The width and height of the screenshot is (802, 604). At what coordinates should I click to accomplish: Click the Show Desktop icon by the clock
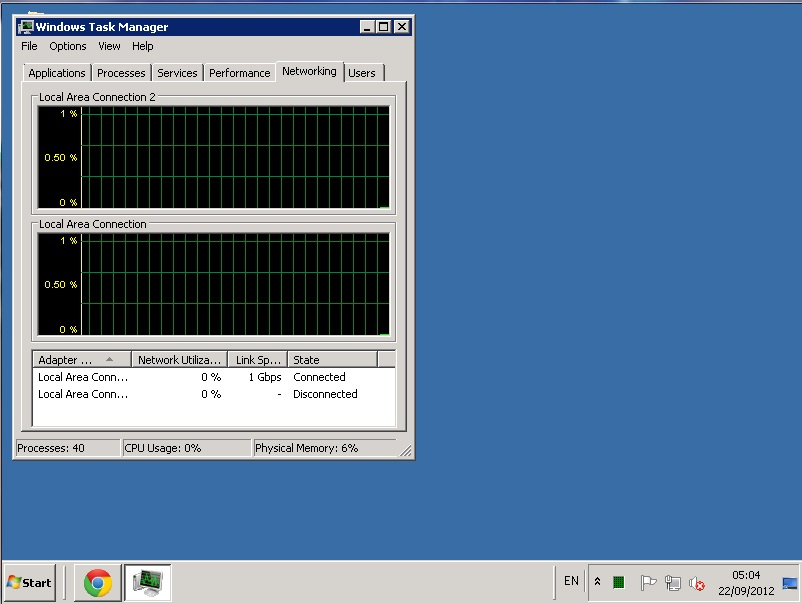coord(790,583)
